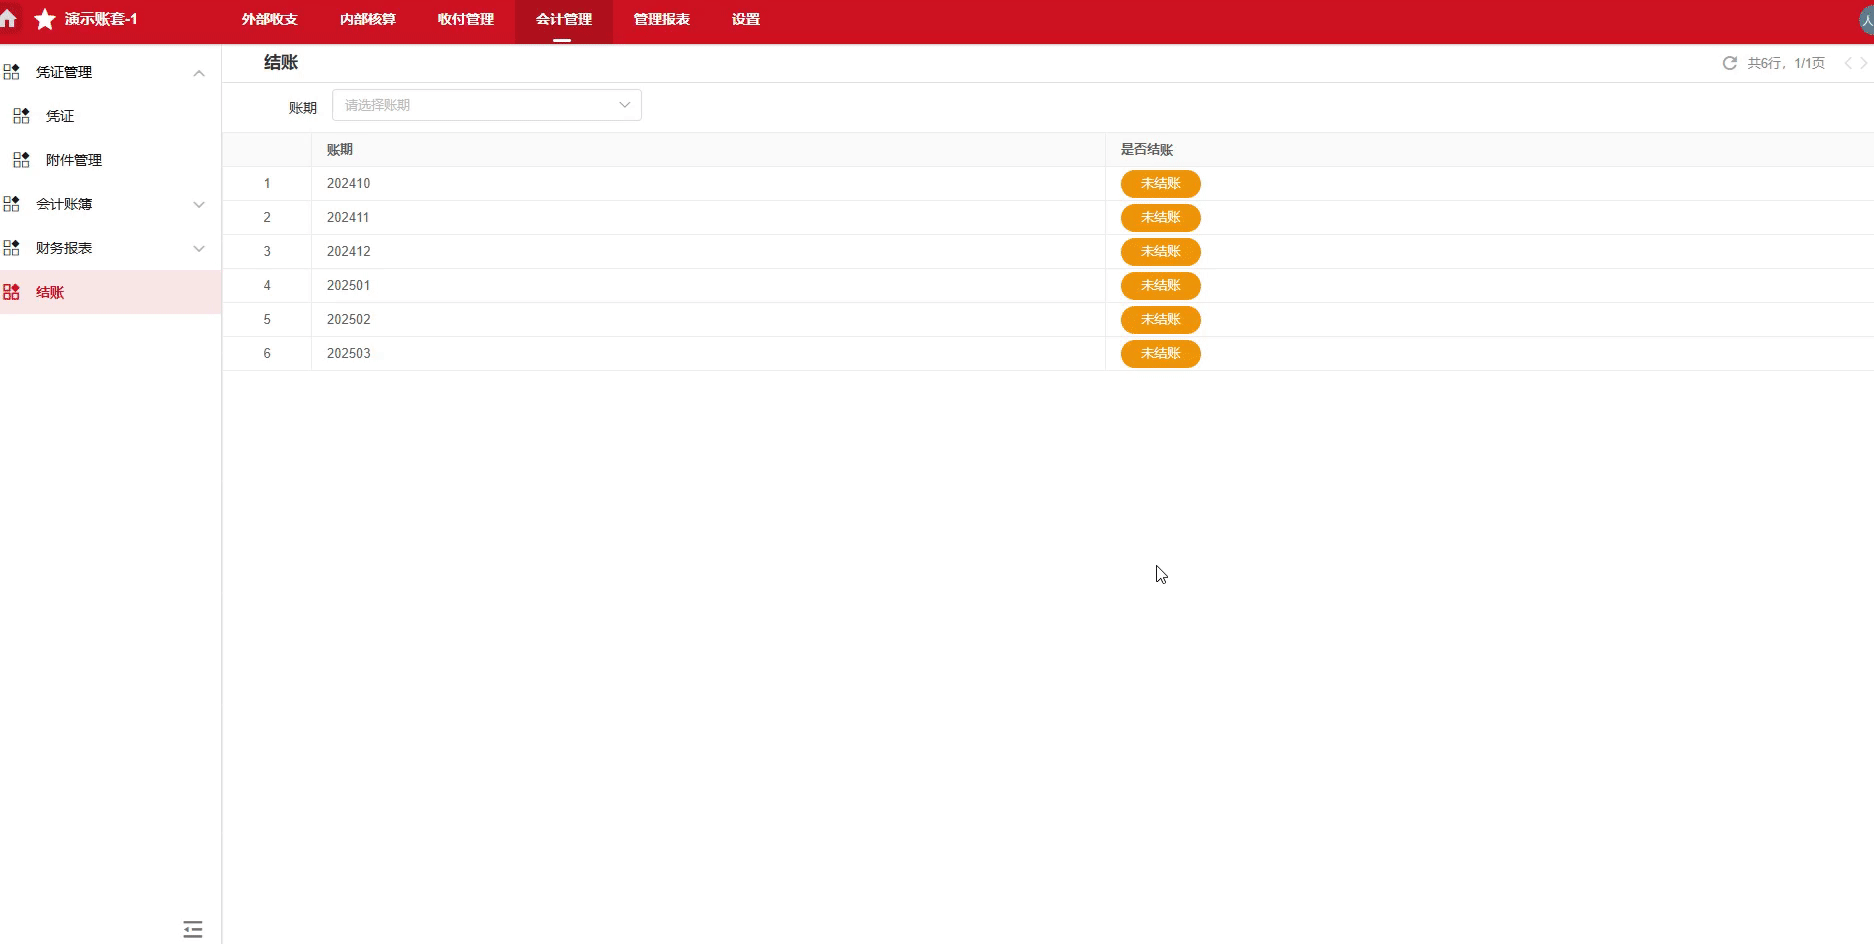The image size is (1874, 944).
Task: Collapse sidebar using bottom menu-fold icon
Action: [x=193, y=929]
